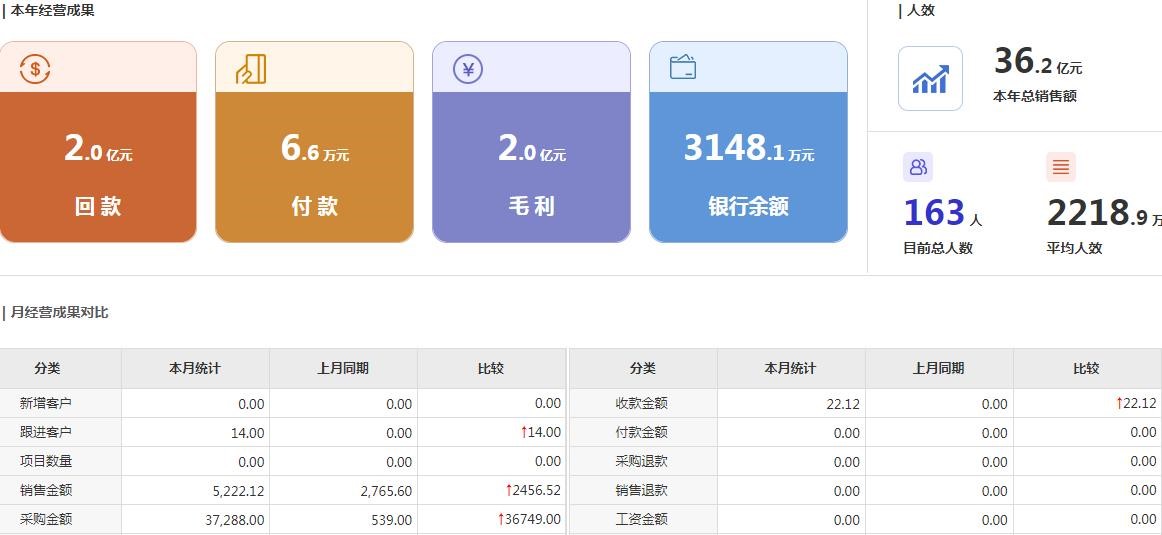Click right table 比较 column header
Image resolution: width=1162 pixels, height=535 pixels.
1086,368
